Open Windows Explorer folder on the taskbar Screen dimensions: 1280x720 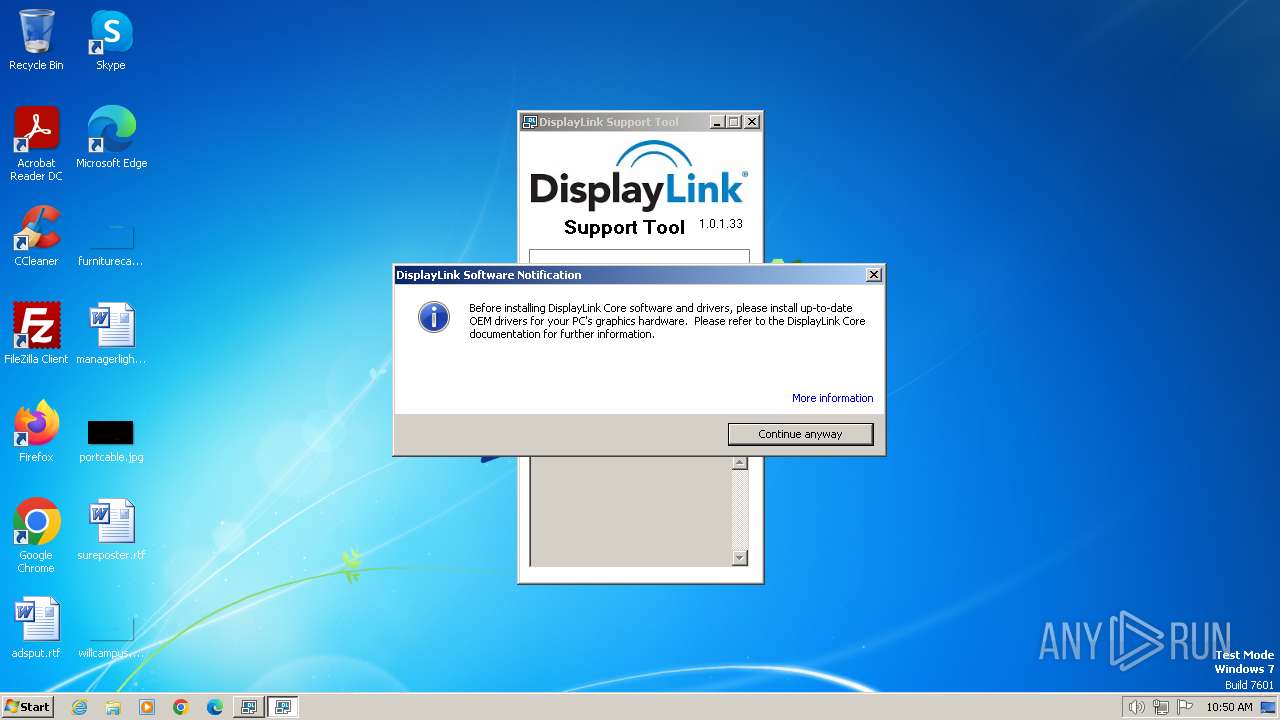click(x=113, y=707)
